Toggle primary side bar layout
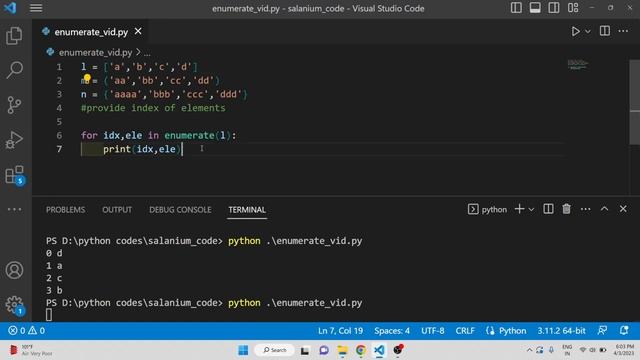 point(516,8)
